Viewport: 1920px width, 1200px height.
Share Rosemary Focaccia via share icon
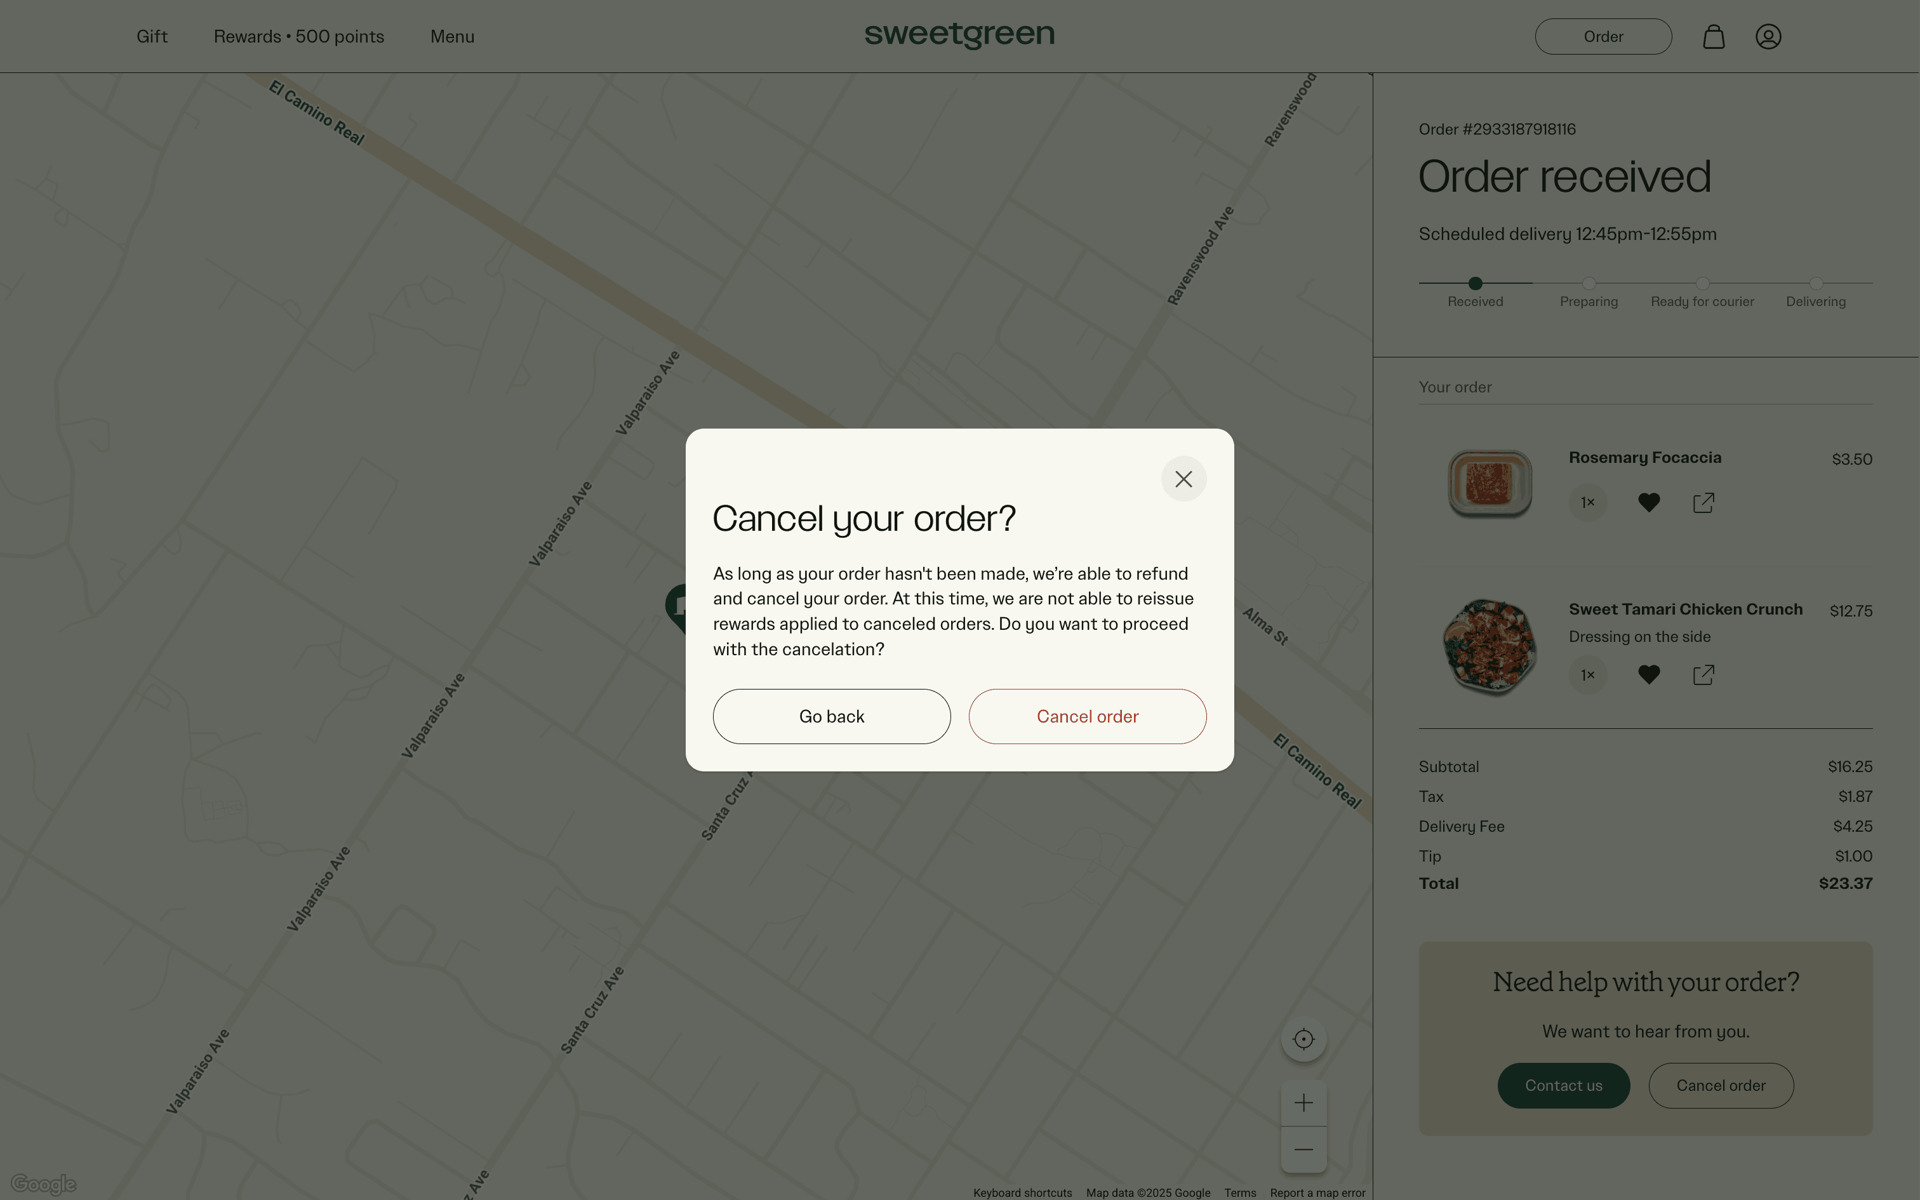pos(1703,503)
